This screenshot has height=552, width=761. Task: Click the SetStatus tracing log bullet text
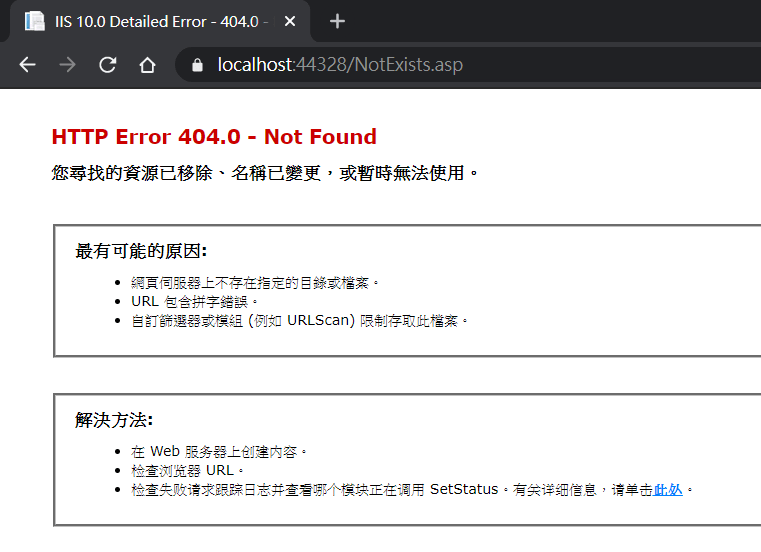click(x=412, y=489)
